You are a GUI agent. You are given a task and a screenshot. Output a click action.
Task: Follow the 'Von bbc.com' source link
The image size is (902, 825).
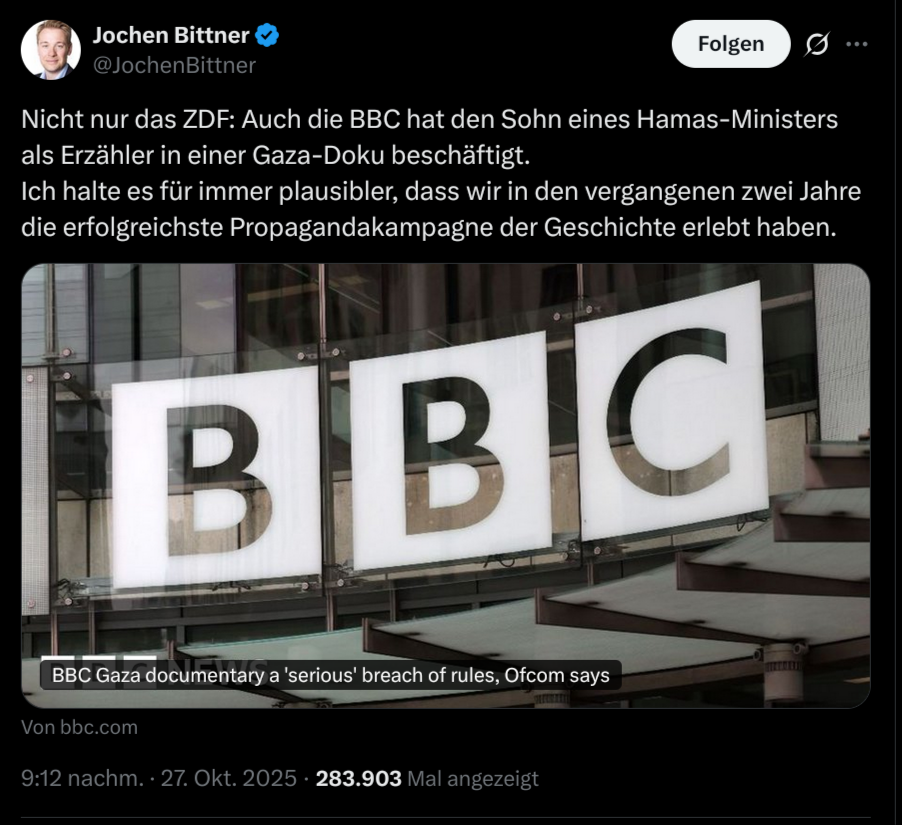pyautogui.click(x=79, y=727)
